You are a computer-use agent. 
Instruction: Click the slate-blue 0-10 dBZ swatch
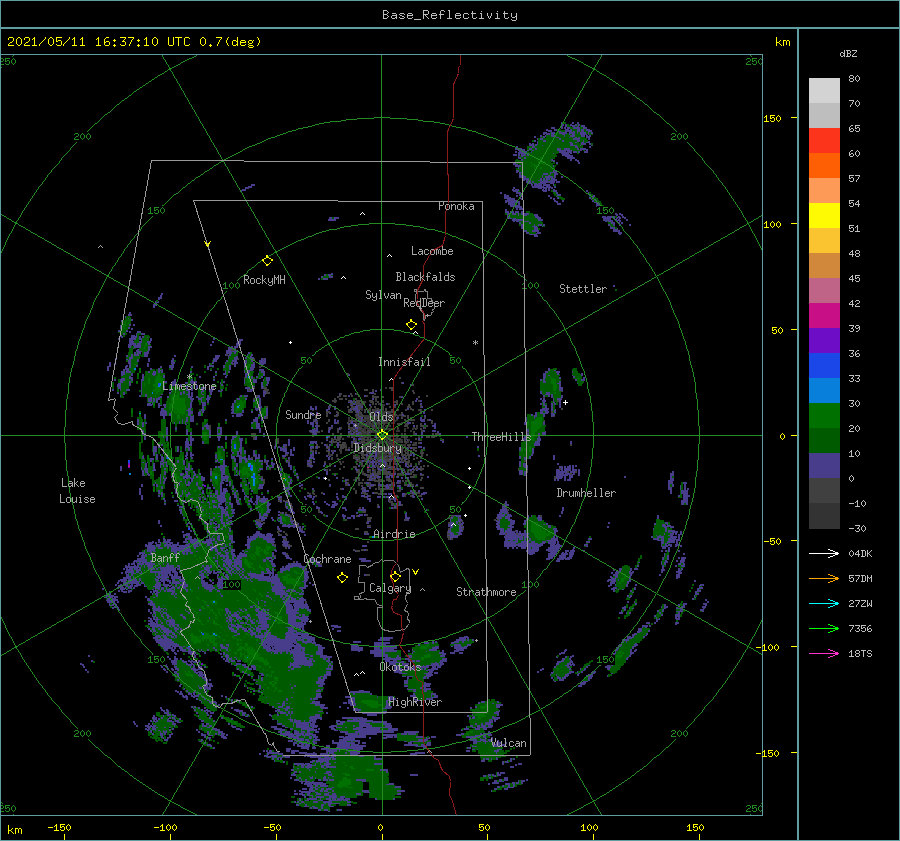824,466
